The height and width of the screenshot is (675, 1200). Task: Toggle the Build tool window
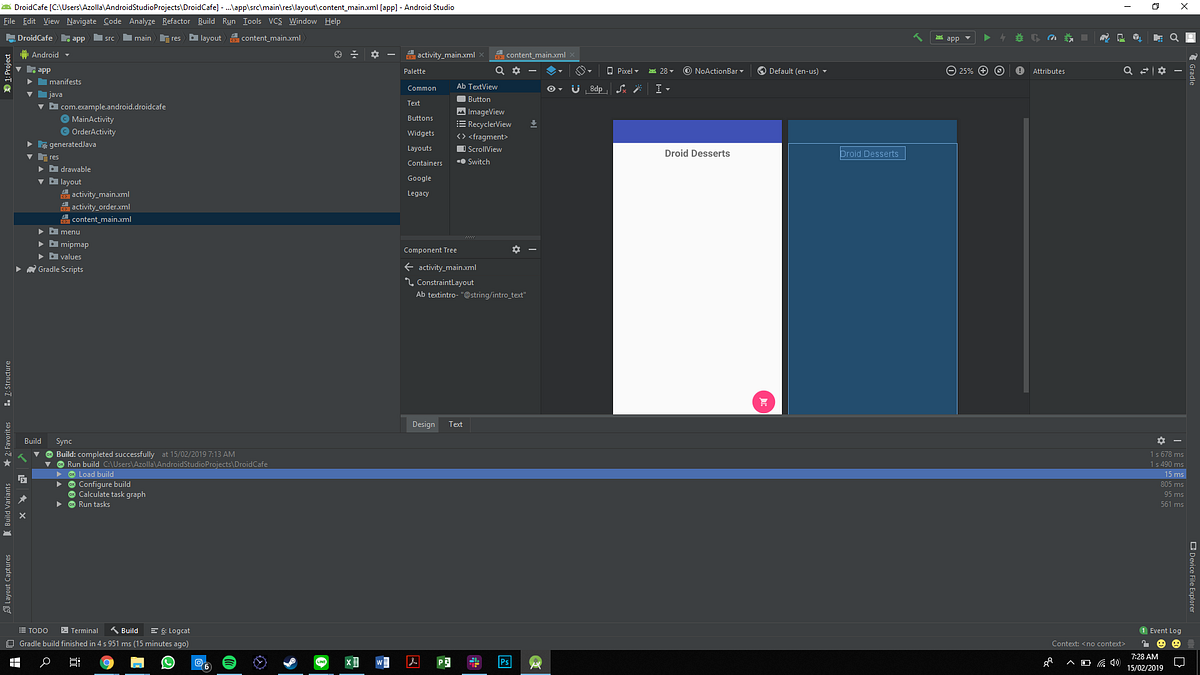[123, 630]
